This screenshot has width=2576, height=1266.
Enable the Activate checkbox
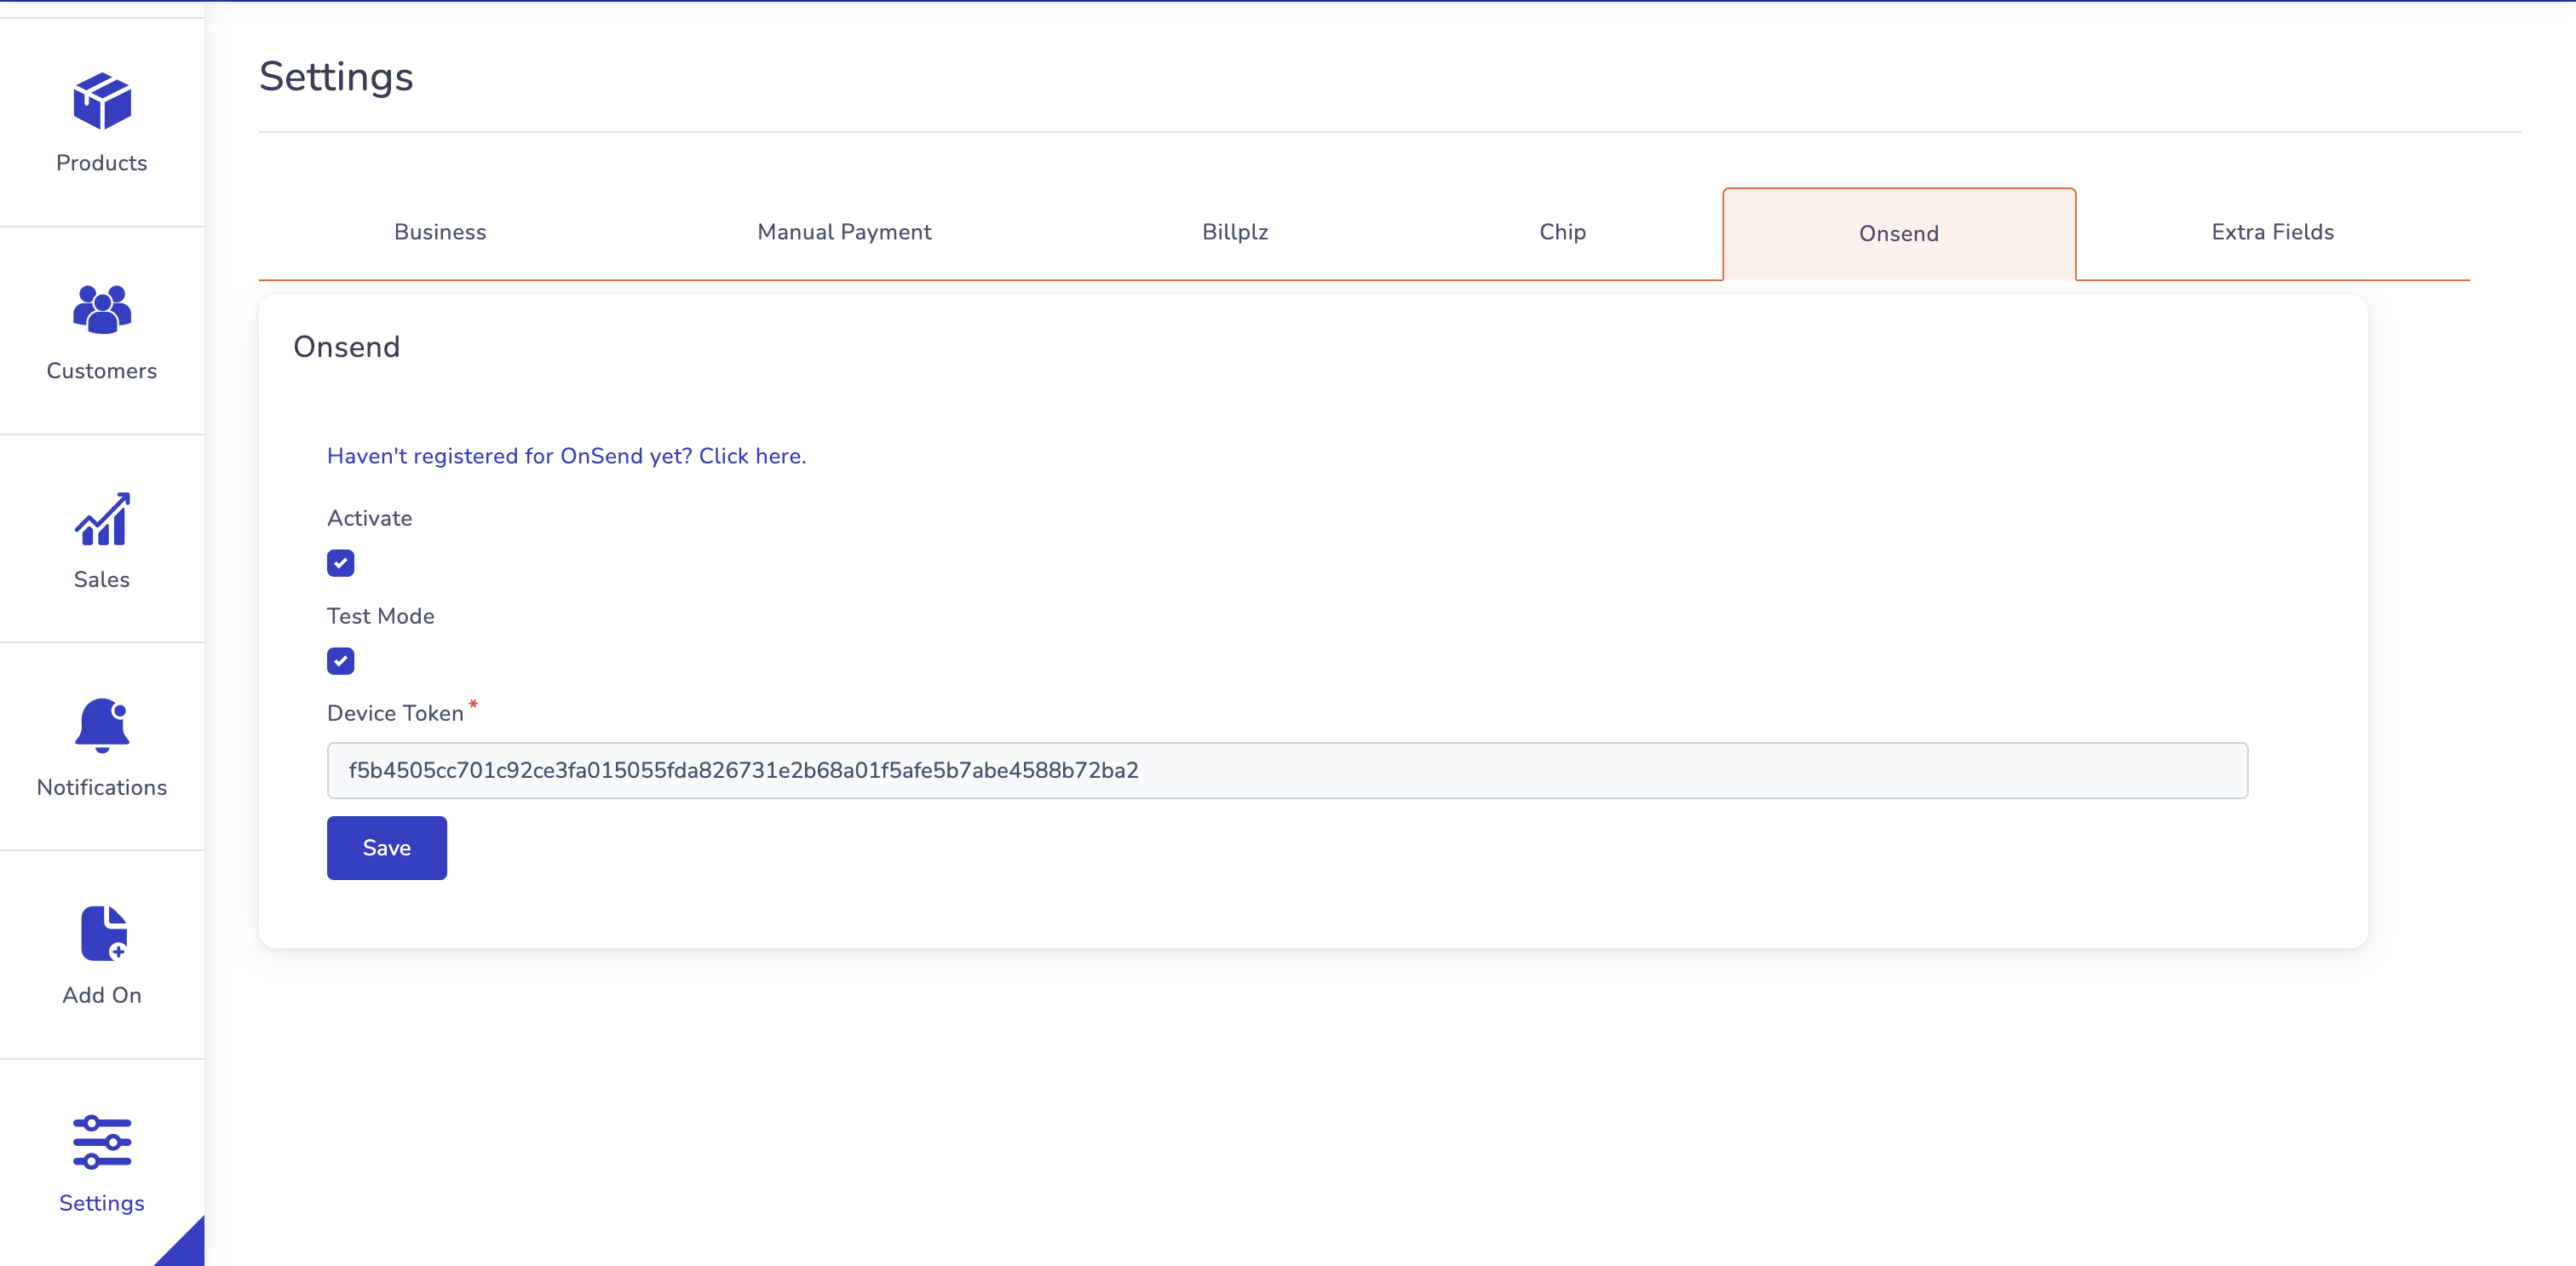pos(340,563)
